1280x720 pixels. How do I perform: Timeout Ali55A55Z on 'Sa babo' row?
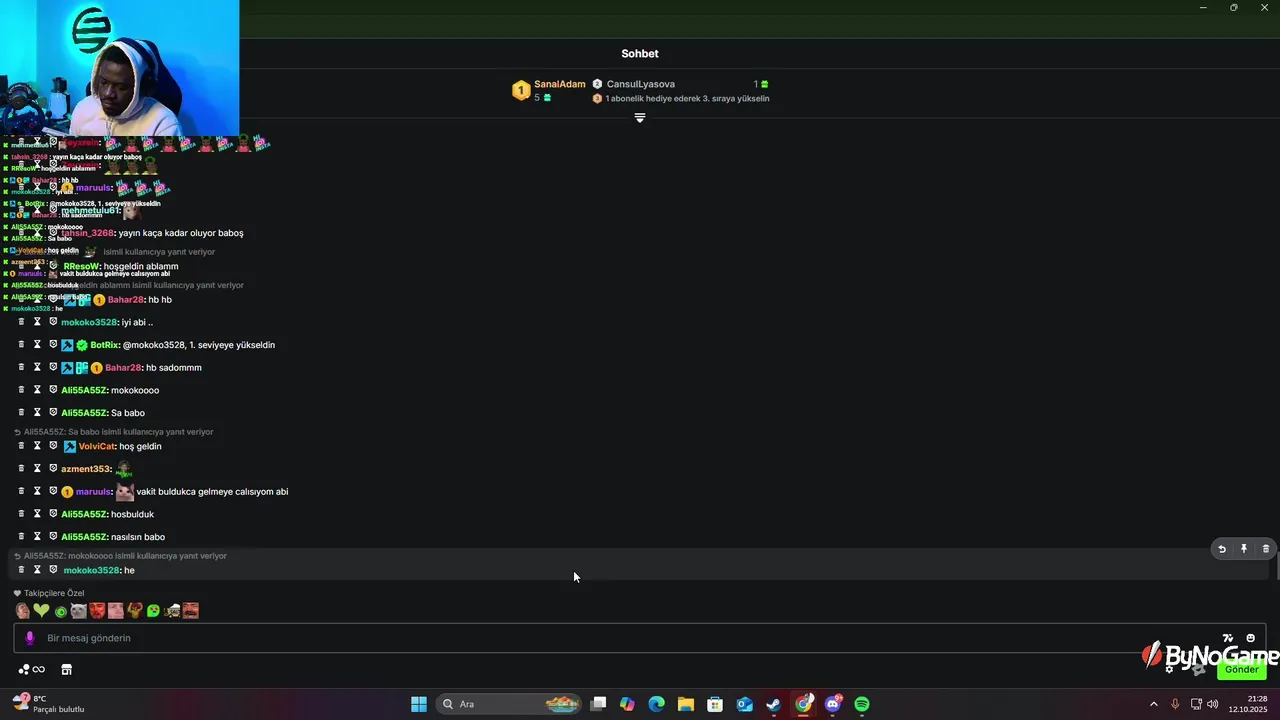pyautogui.click(x=37, y=412)
